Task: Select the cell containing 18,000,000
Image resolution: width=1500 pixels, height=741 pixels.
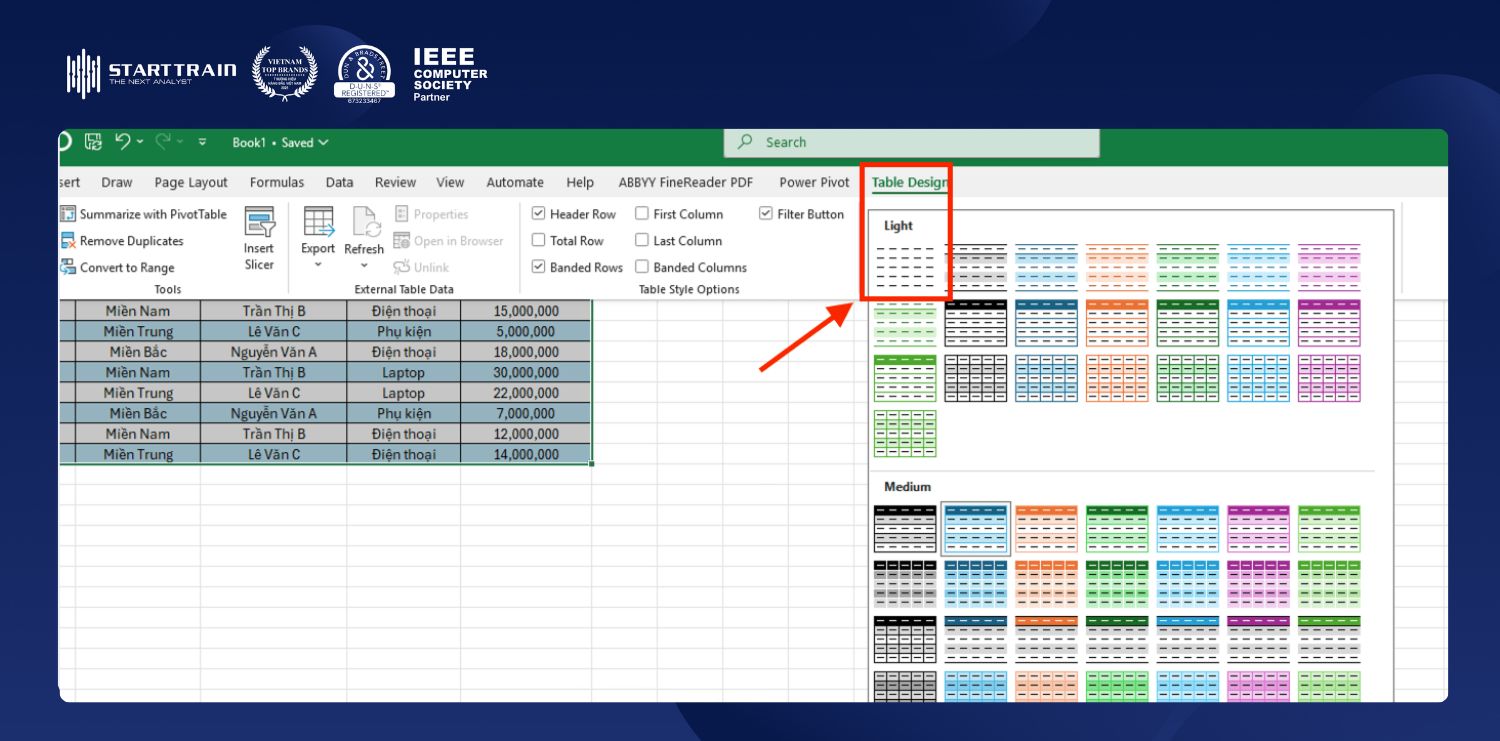Action: pos(526,352)
